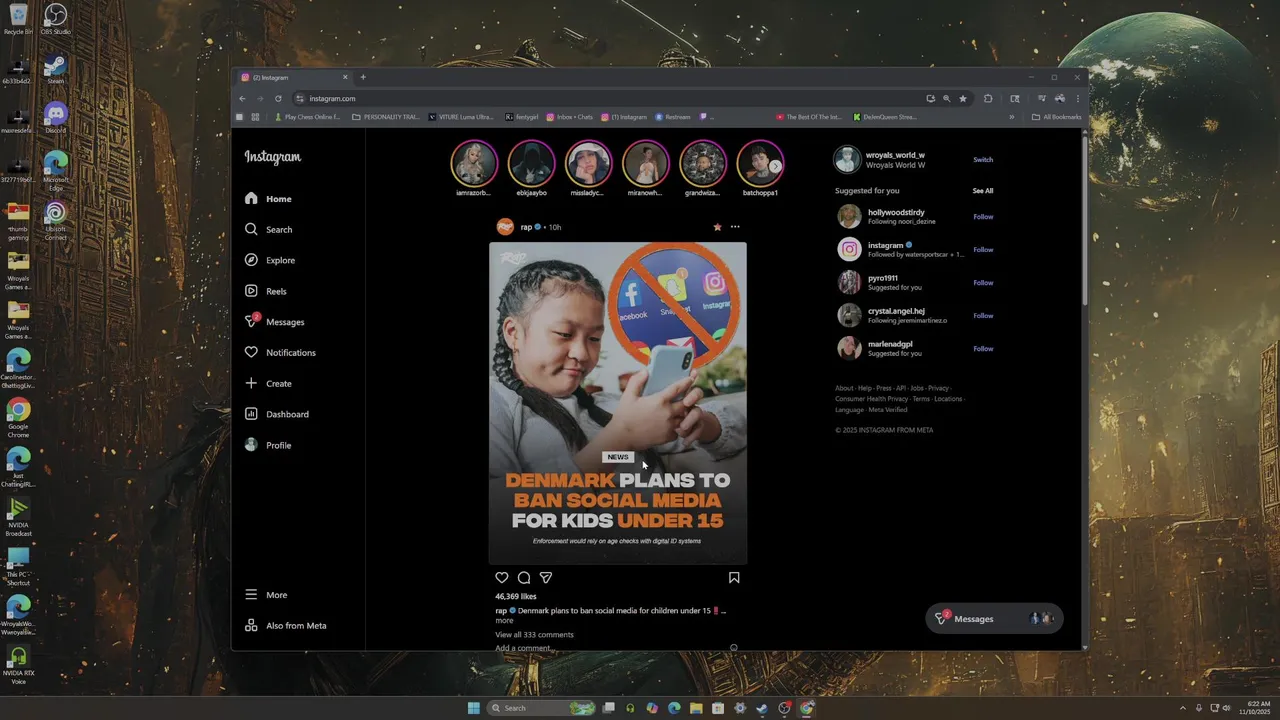Image resolution: width=1280 pixels, height=720 pixels.
Task: Like the rap post with heart
Action: pos(502,577)
